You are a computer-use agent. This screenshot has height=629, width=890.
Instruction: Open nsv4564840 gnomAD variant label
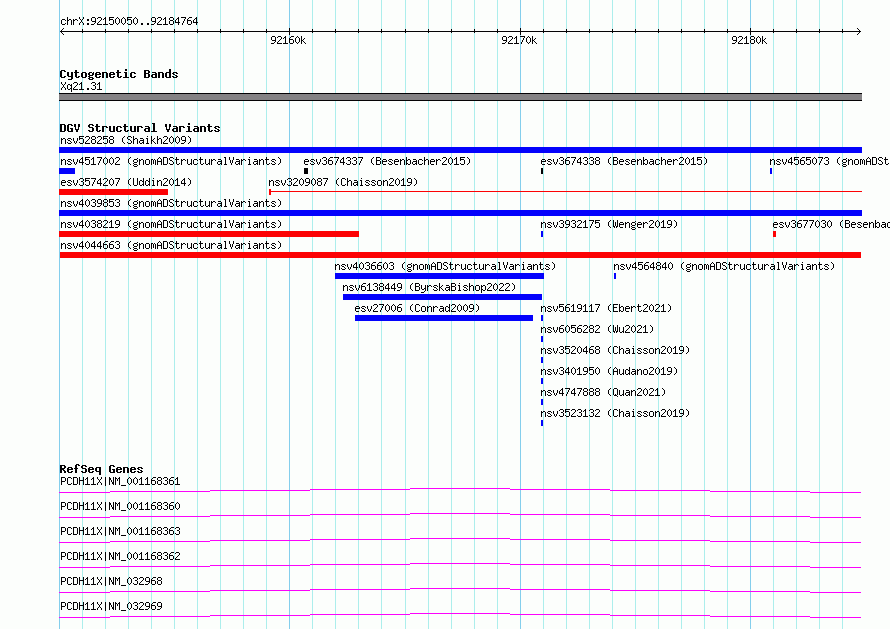click(x=724, y=266)
